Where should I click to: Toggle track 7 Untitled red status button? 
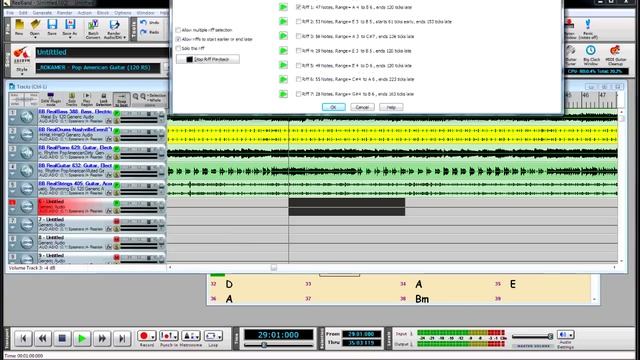116,221
